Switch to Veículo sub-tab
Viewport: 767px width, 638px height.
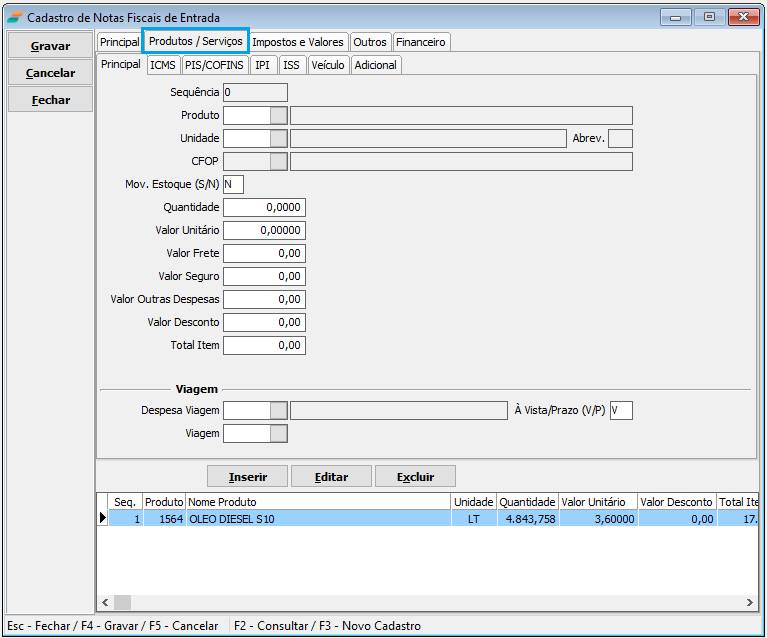(x=327, y=65)
